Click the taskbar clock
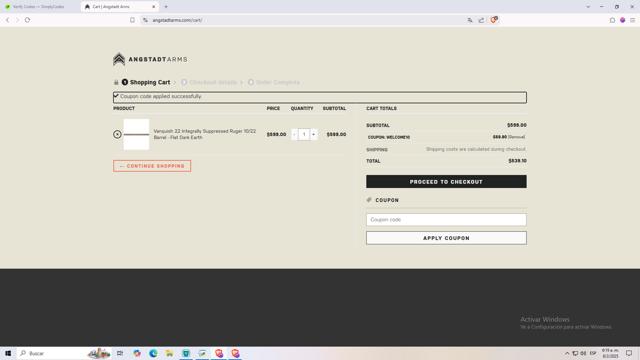The image size is (640, 360). coord(610,353)
